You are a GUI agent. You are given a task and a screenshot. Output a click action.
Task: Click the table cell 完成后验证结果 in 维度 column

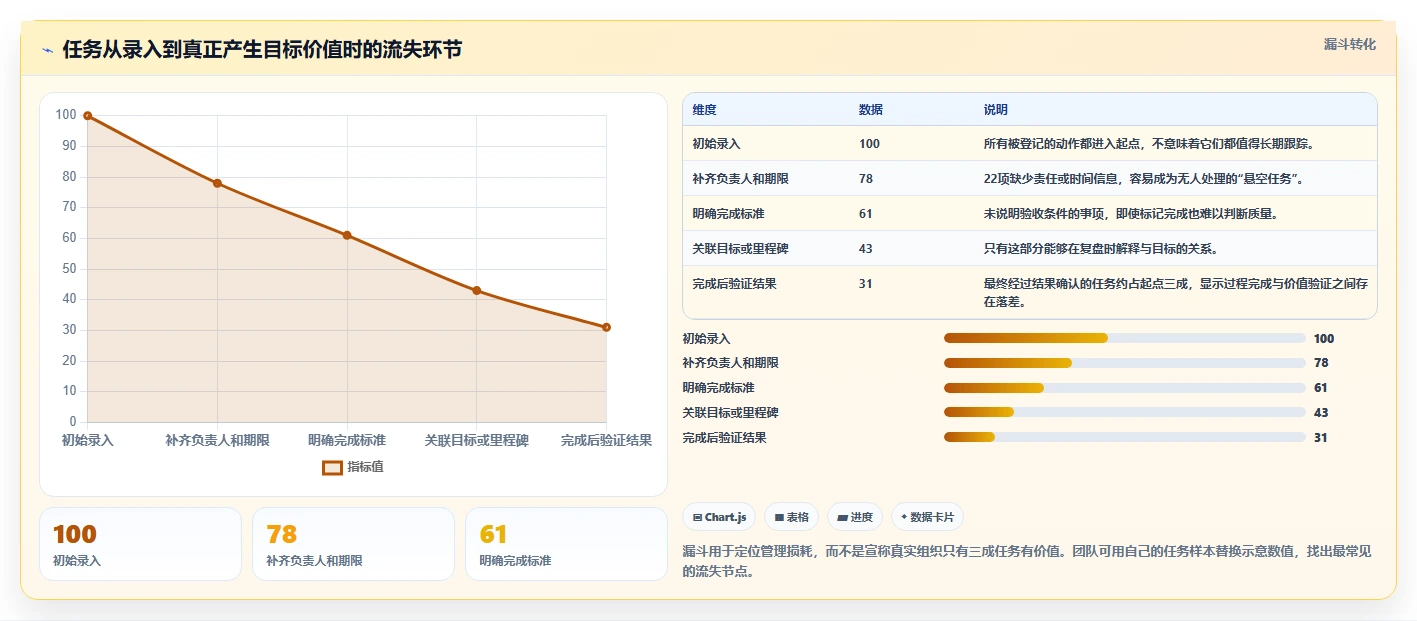[734, 283]
